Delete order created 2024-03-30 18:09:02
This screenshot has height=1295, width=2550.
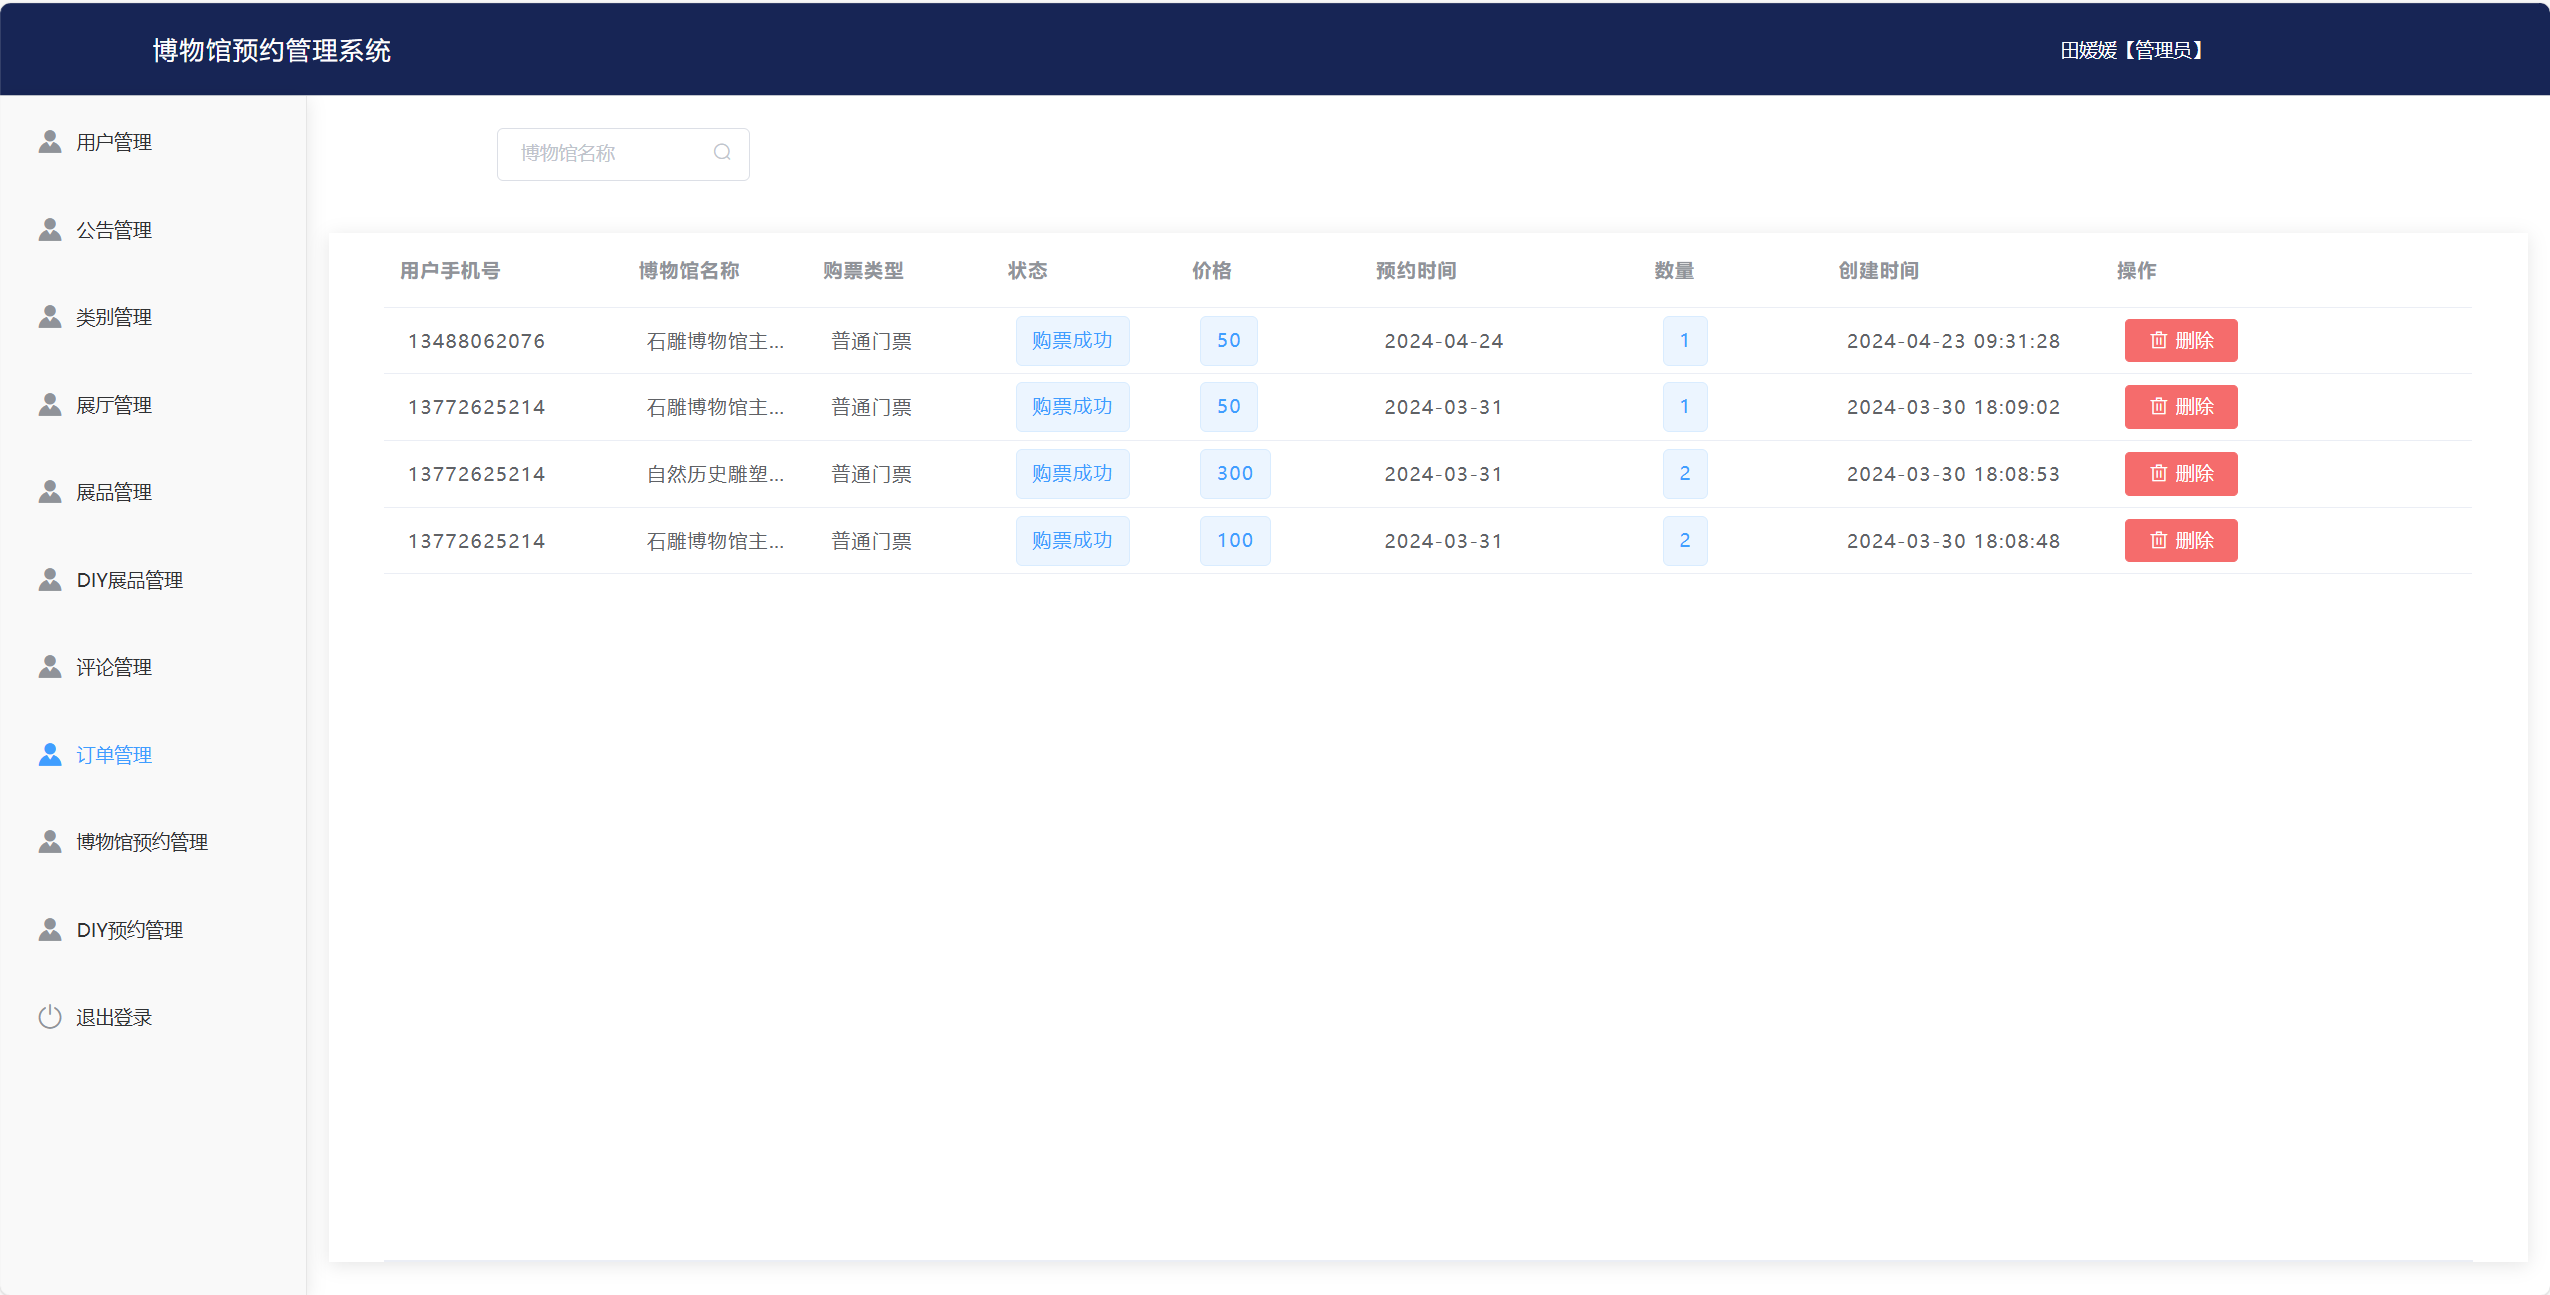click(2180, 407)
